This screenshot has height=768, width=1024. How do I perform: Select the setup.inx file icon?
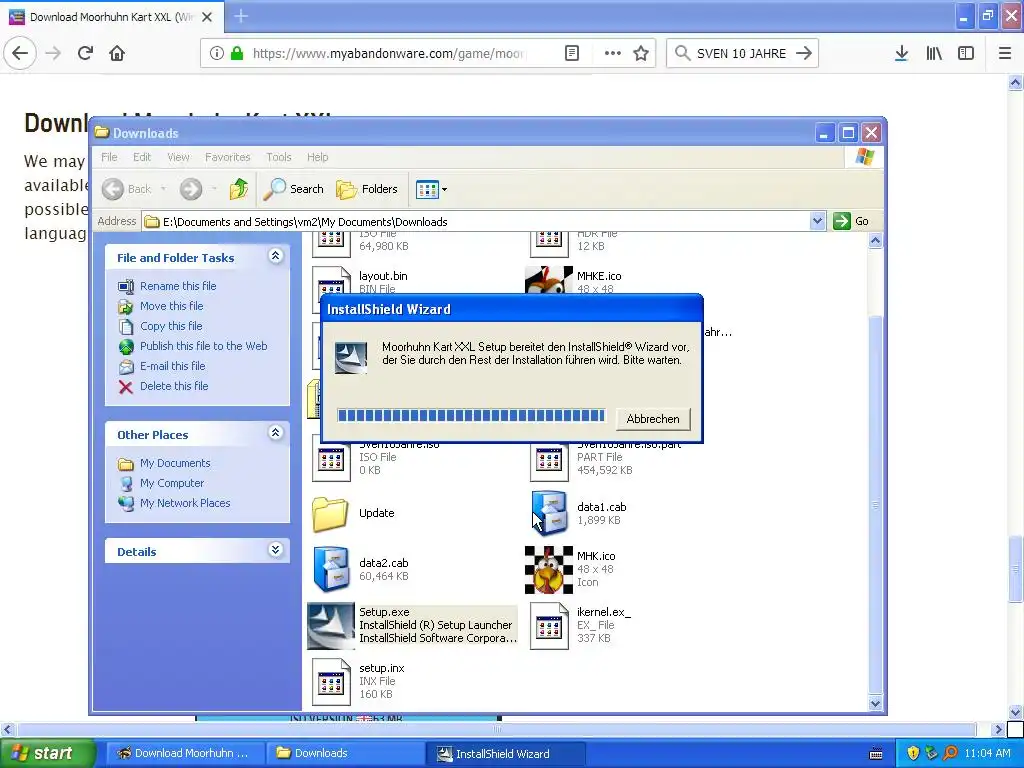pyautogui.click(x=331, y=682)
